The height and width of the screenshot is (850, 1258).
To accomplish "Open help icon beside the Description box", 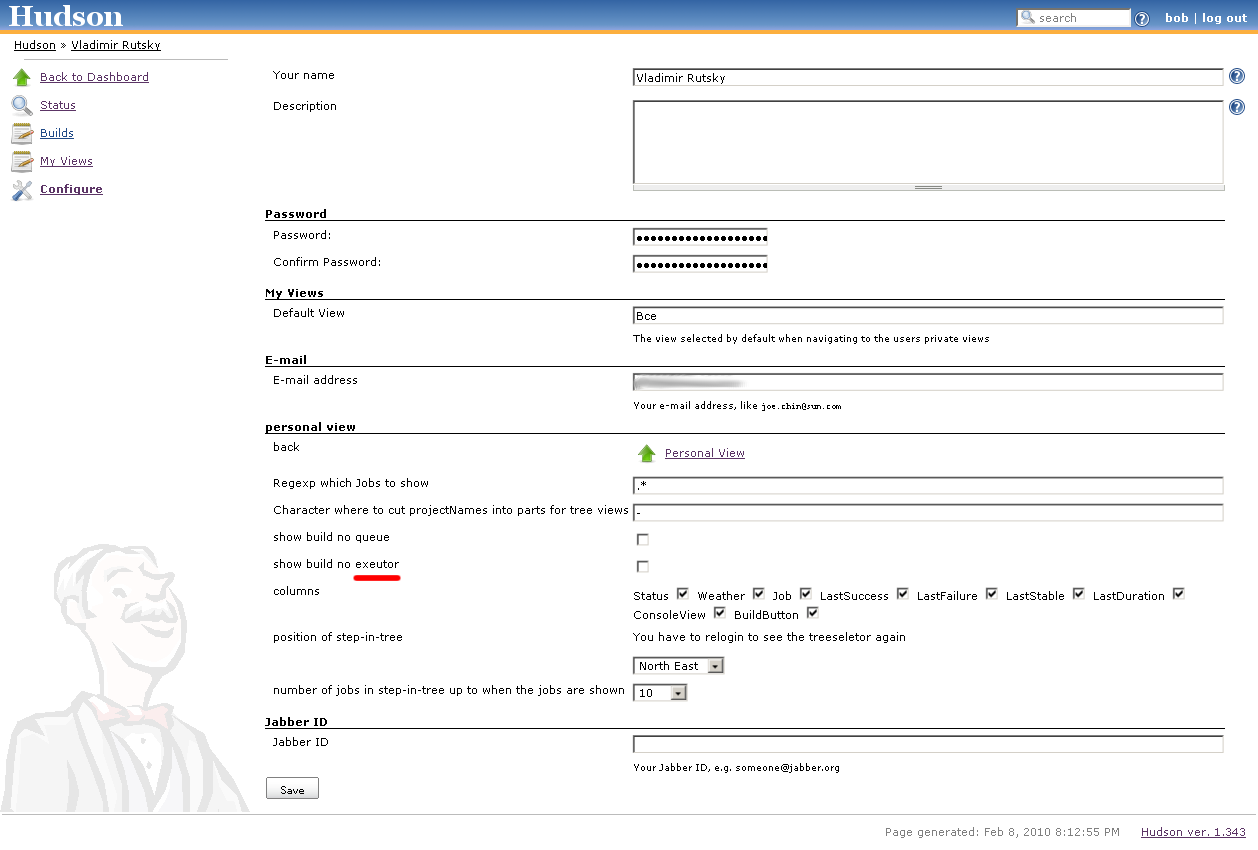I will tap(1237, 107).
